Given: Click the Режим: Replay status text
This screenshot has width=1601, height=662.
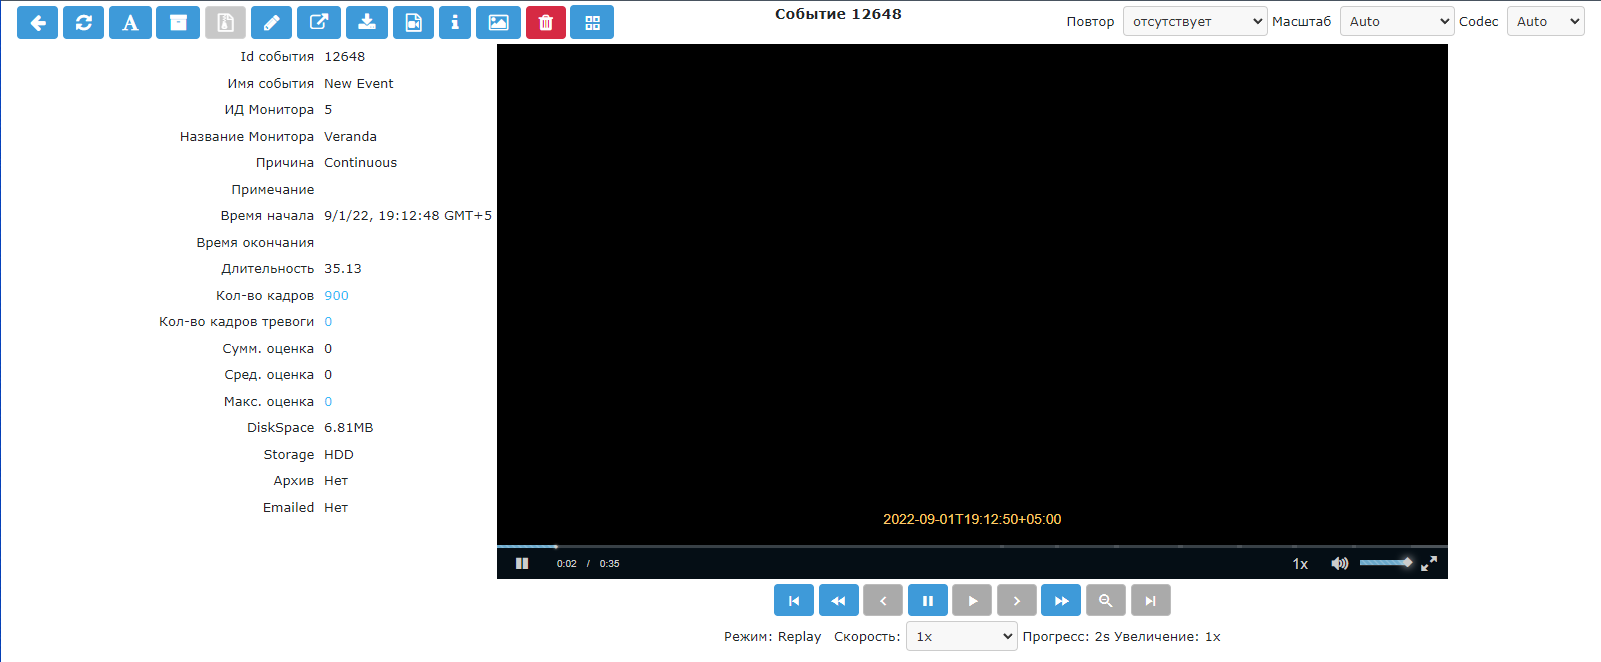Looking at the screenshot, I should click(772, 637).
